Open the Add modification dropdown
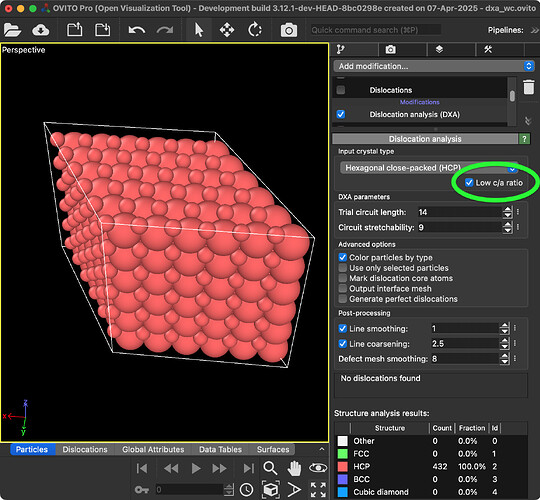Viewport: 540px width, 500px height. tap(434, 66)
